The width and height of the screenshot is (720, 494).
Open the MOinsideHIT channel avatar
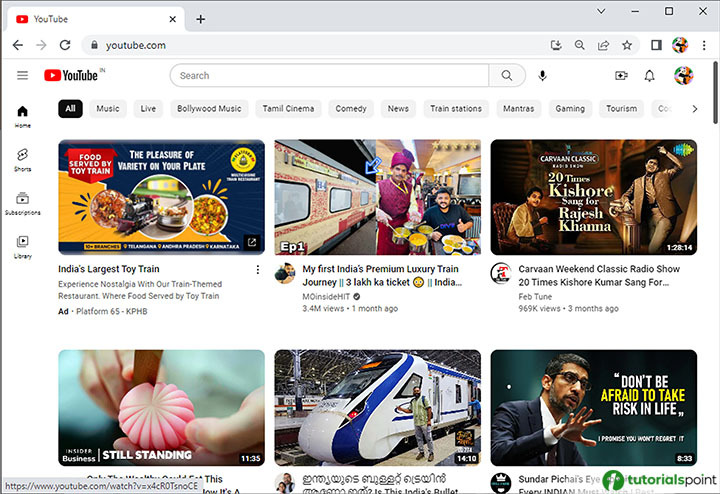[x=285, y=274]
